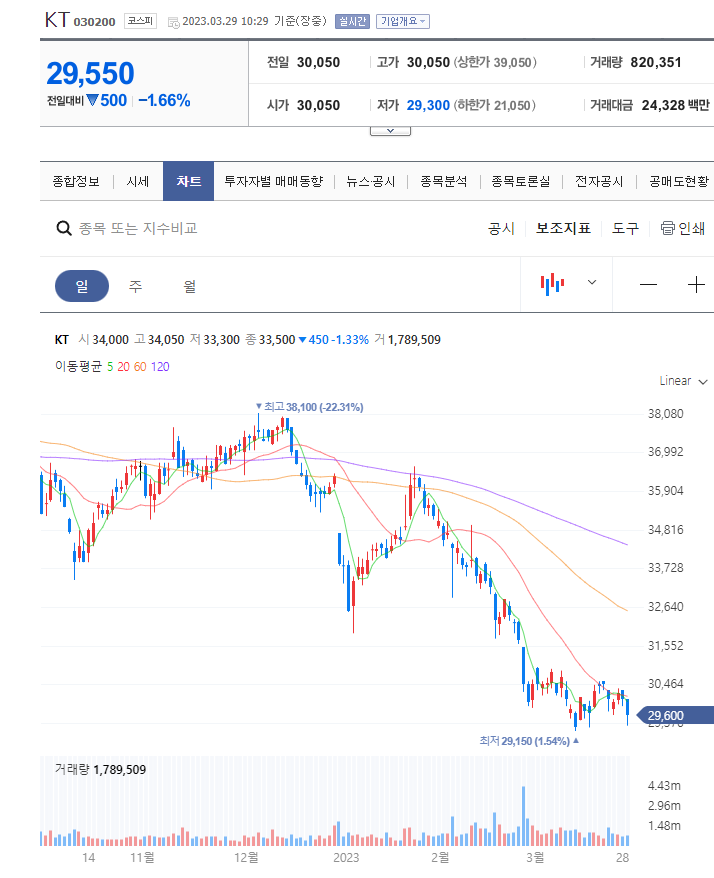Click the 60-day moving average label
The height and width of the screenshot is (878, 714).
point(140,367)
